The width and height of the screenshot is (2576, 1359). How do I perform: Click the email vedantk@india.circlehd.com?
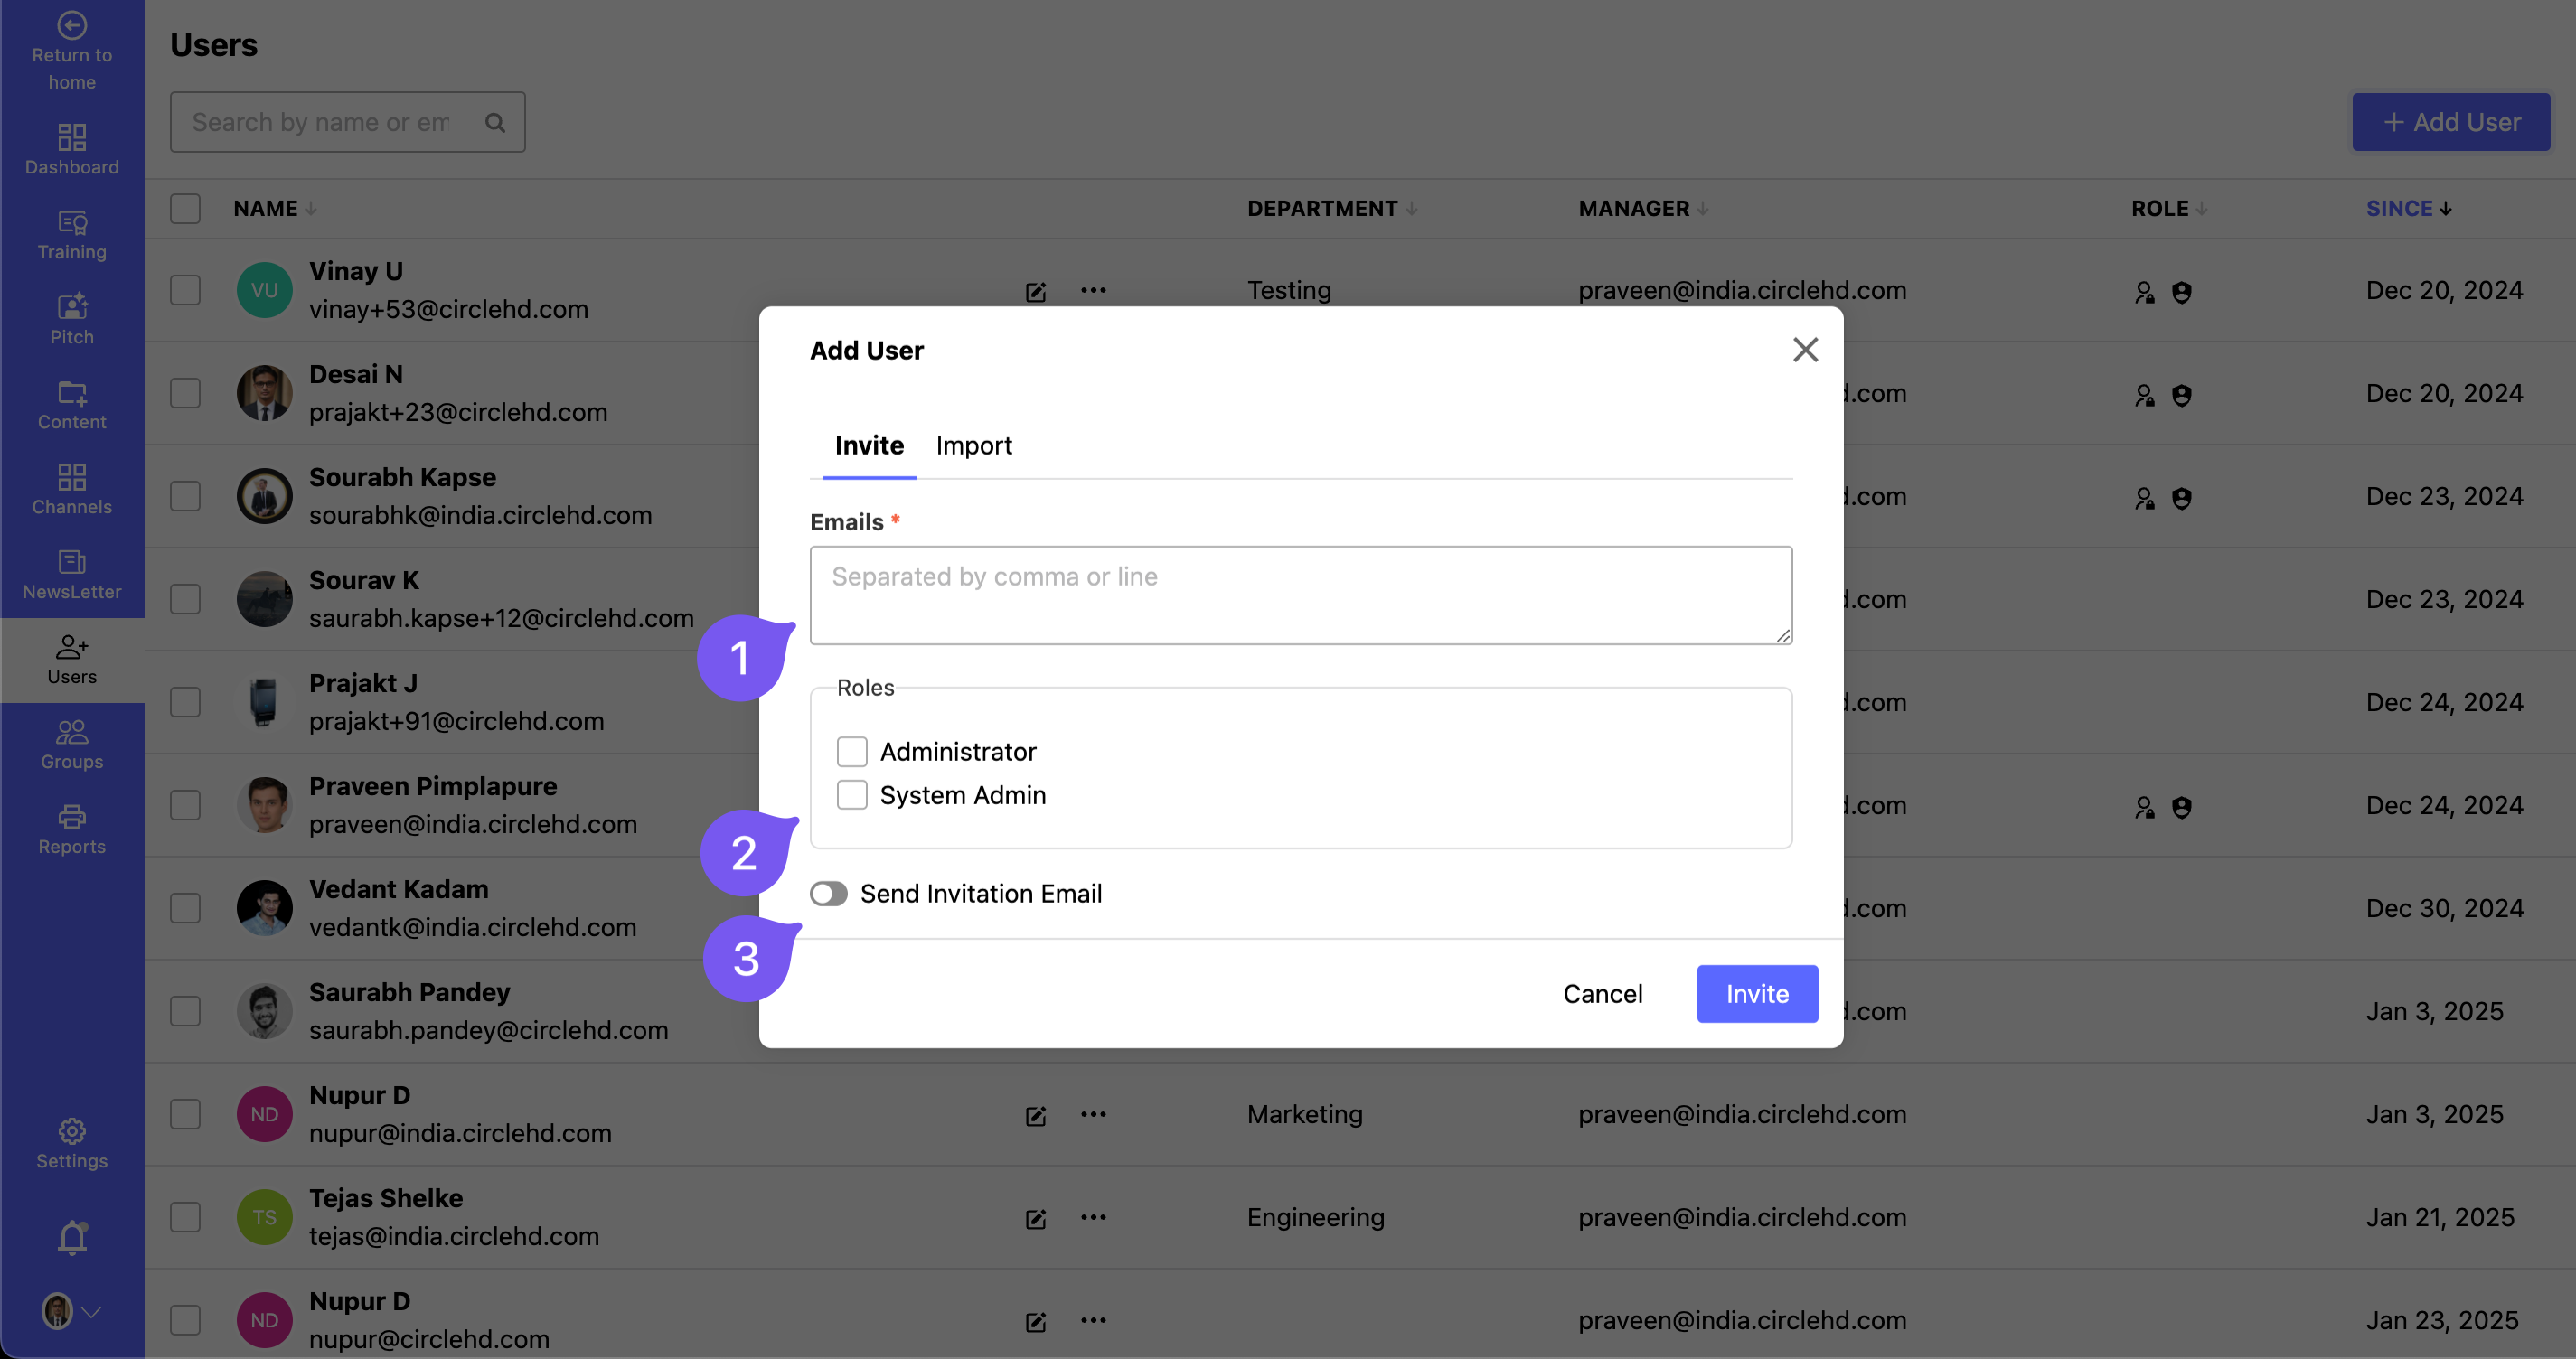[473, 927]
